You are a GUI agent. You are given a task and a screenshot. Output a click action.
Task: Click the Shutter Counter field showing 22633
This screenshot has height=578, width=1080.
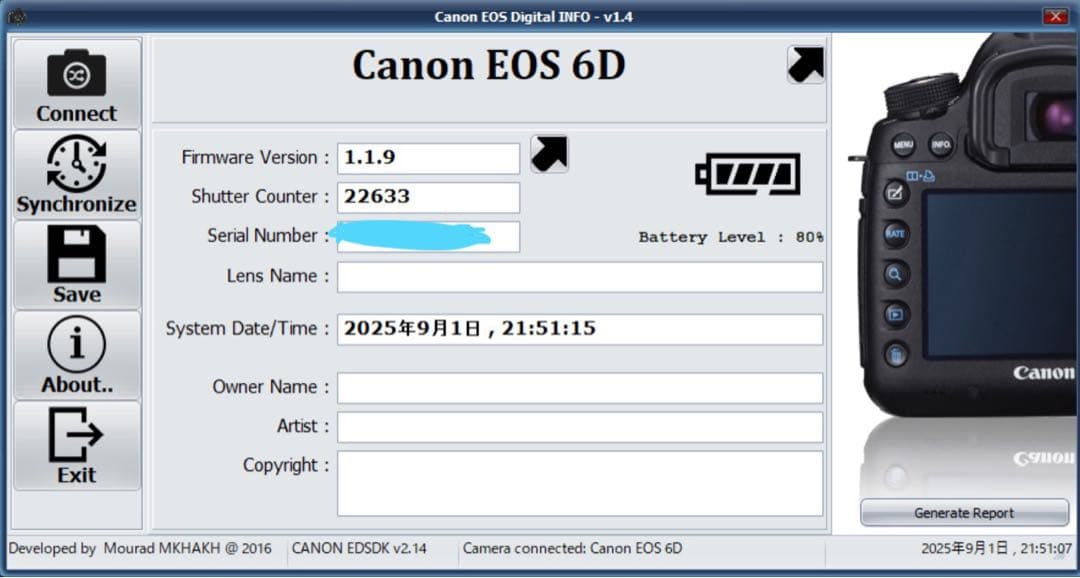(x=428, y=197)
